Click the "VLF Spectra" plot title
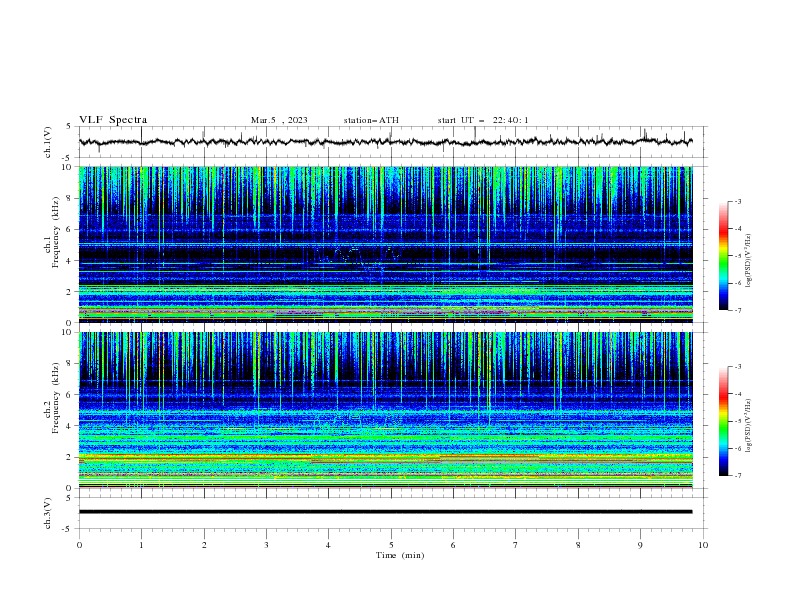Image resolution: width=792 pixels, height=612 pixels. tap(113, 120)
